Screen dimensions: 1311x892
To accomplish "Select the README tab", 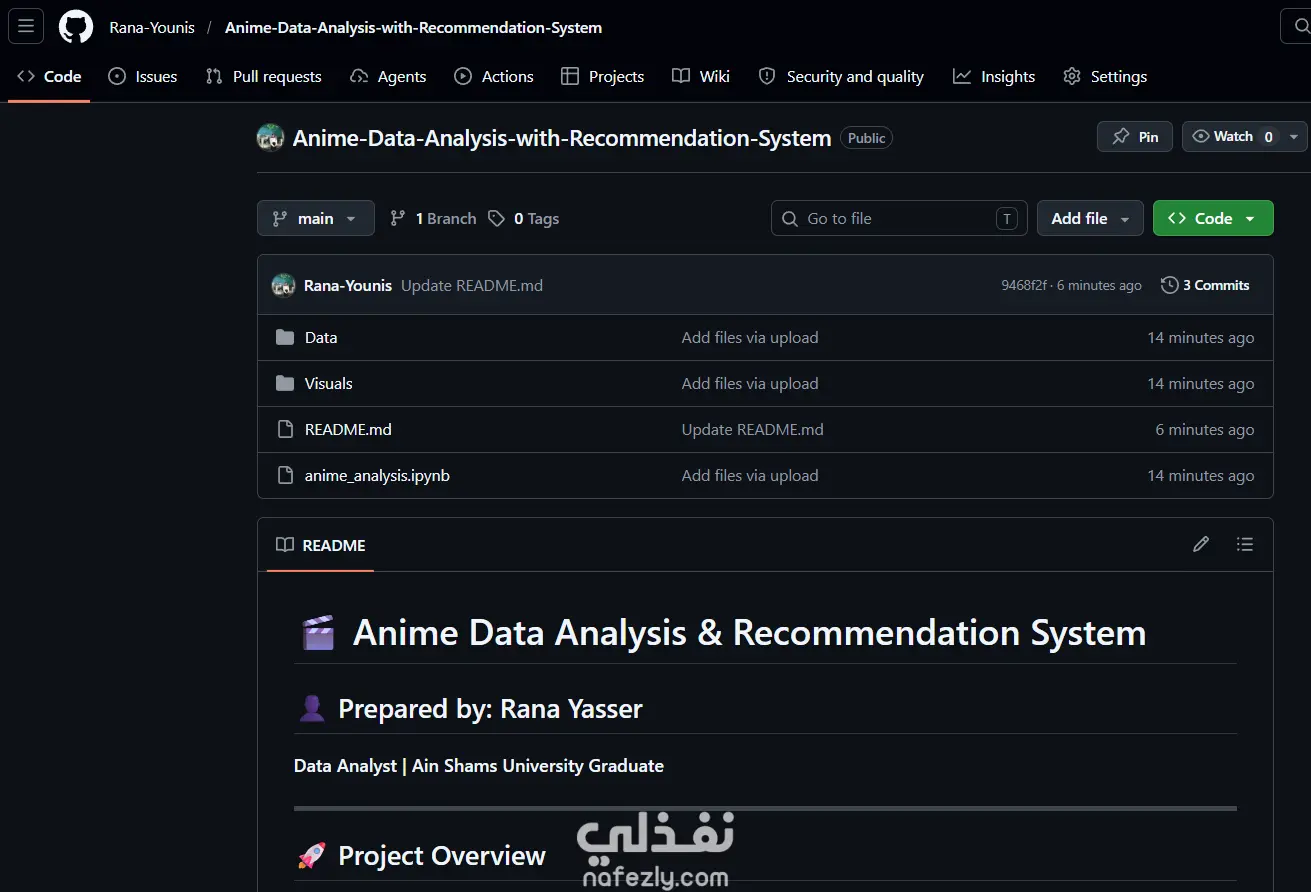I will coord(321,545).
